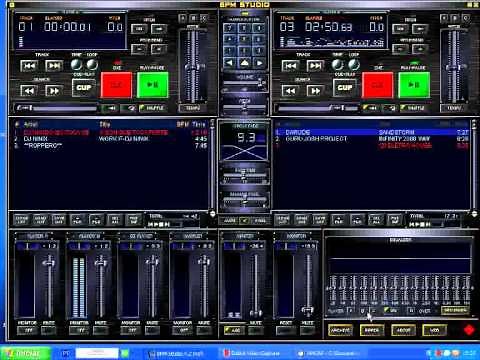Click the sample player eject triangle
This screenshot has width=480, height=360.
point(244,63)
